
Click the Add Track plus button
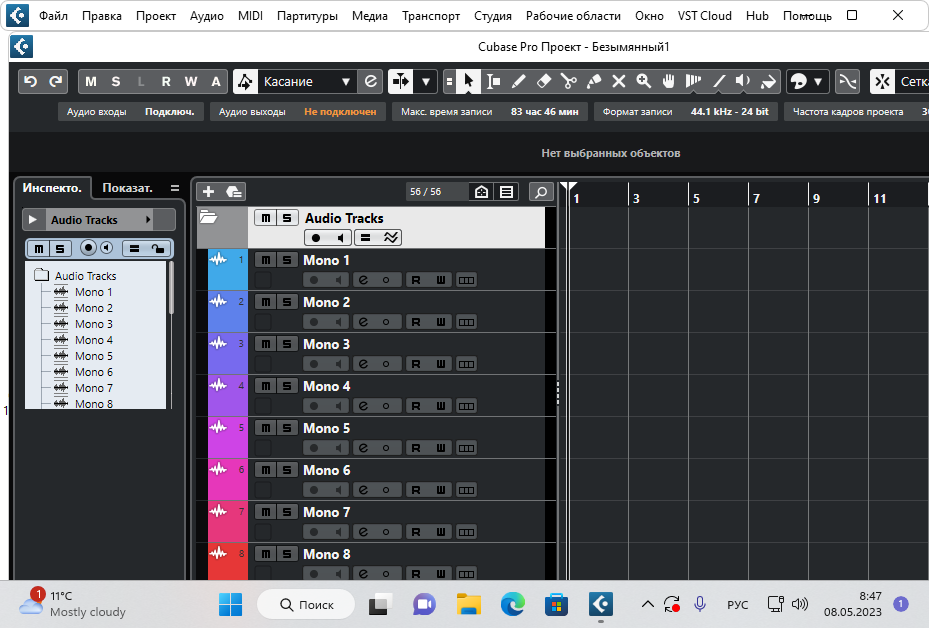[208, 192]
